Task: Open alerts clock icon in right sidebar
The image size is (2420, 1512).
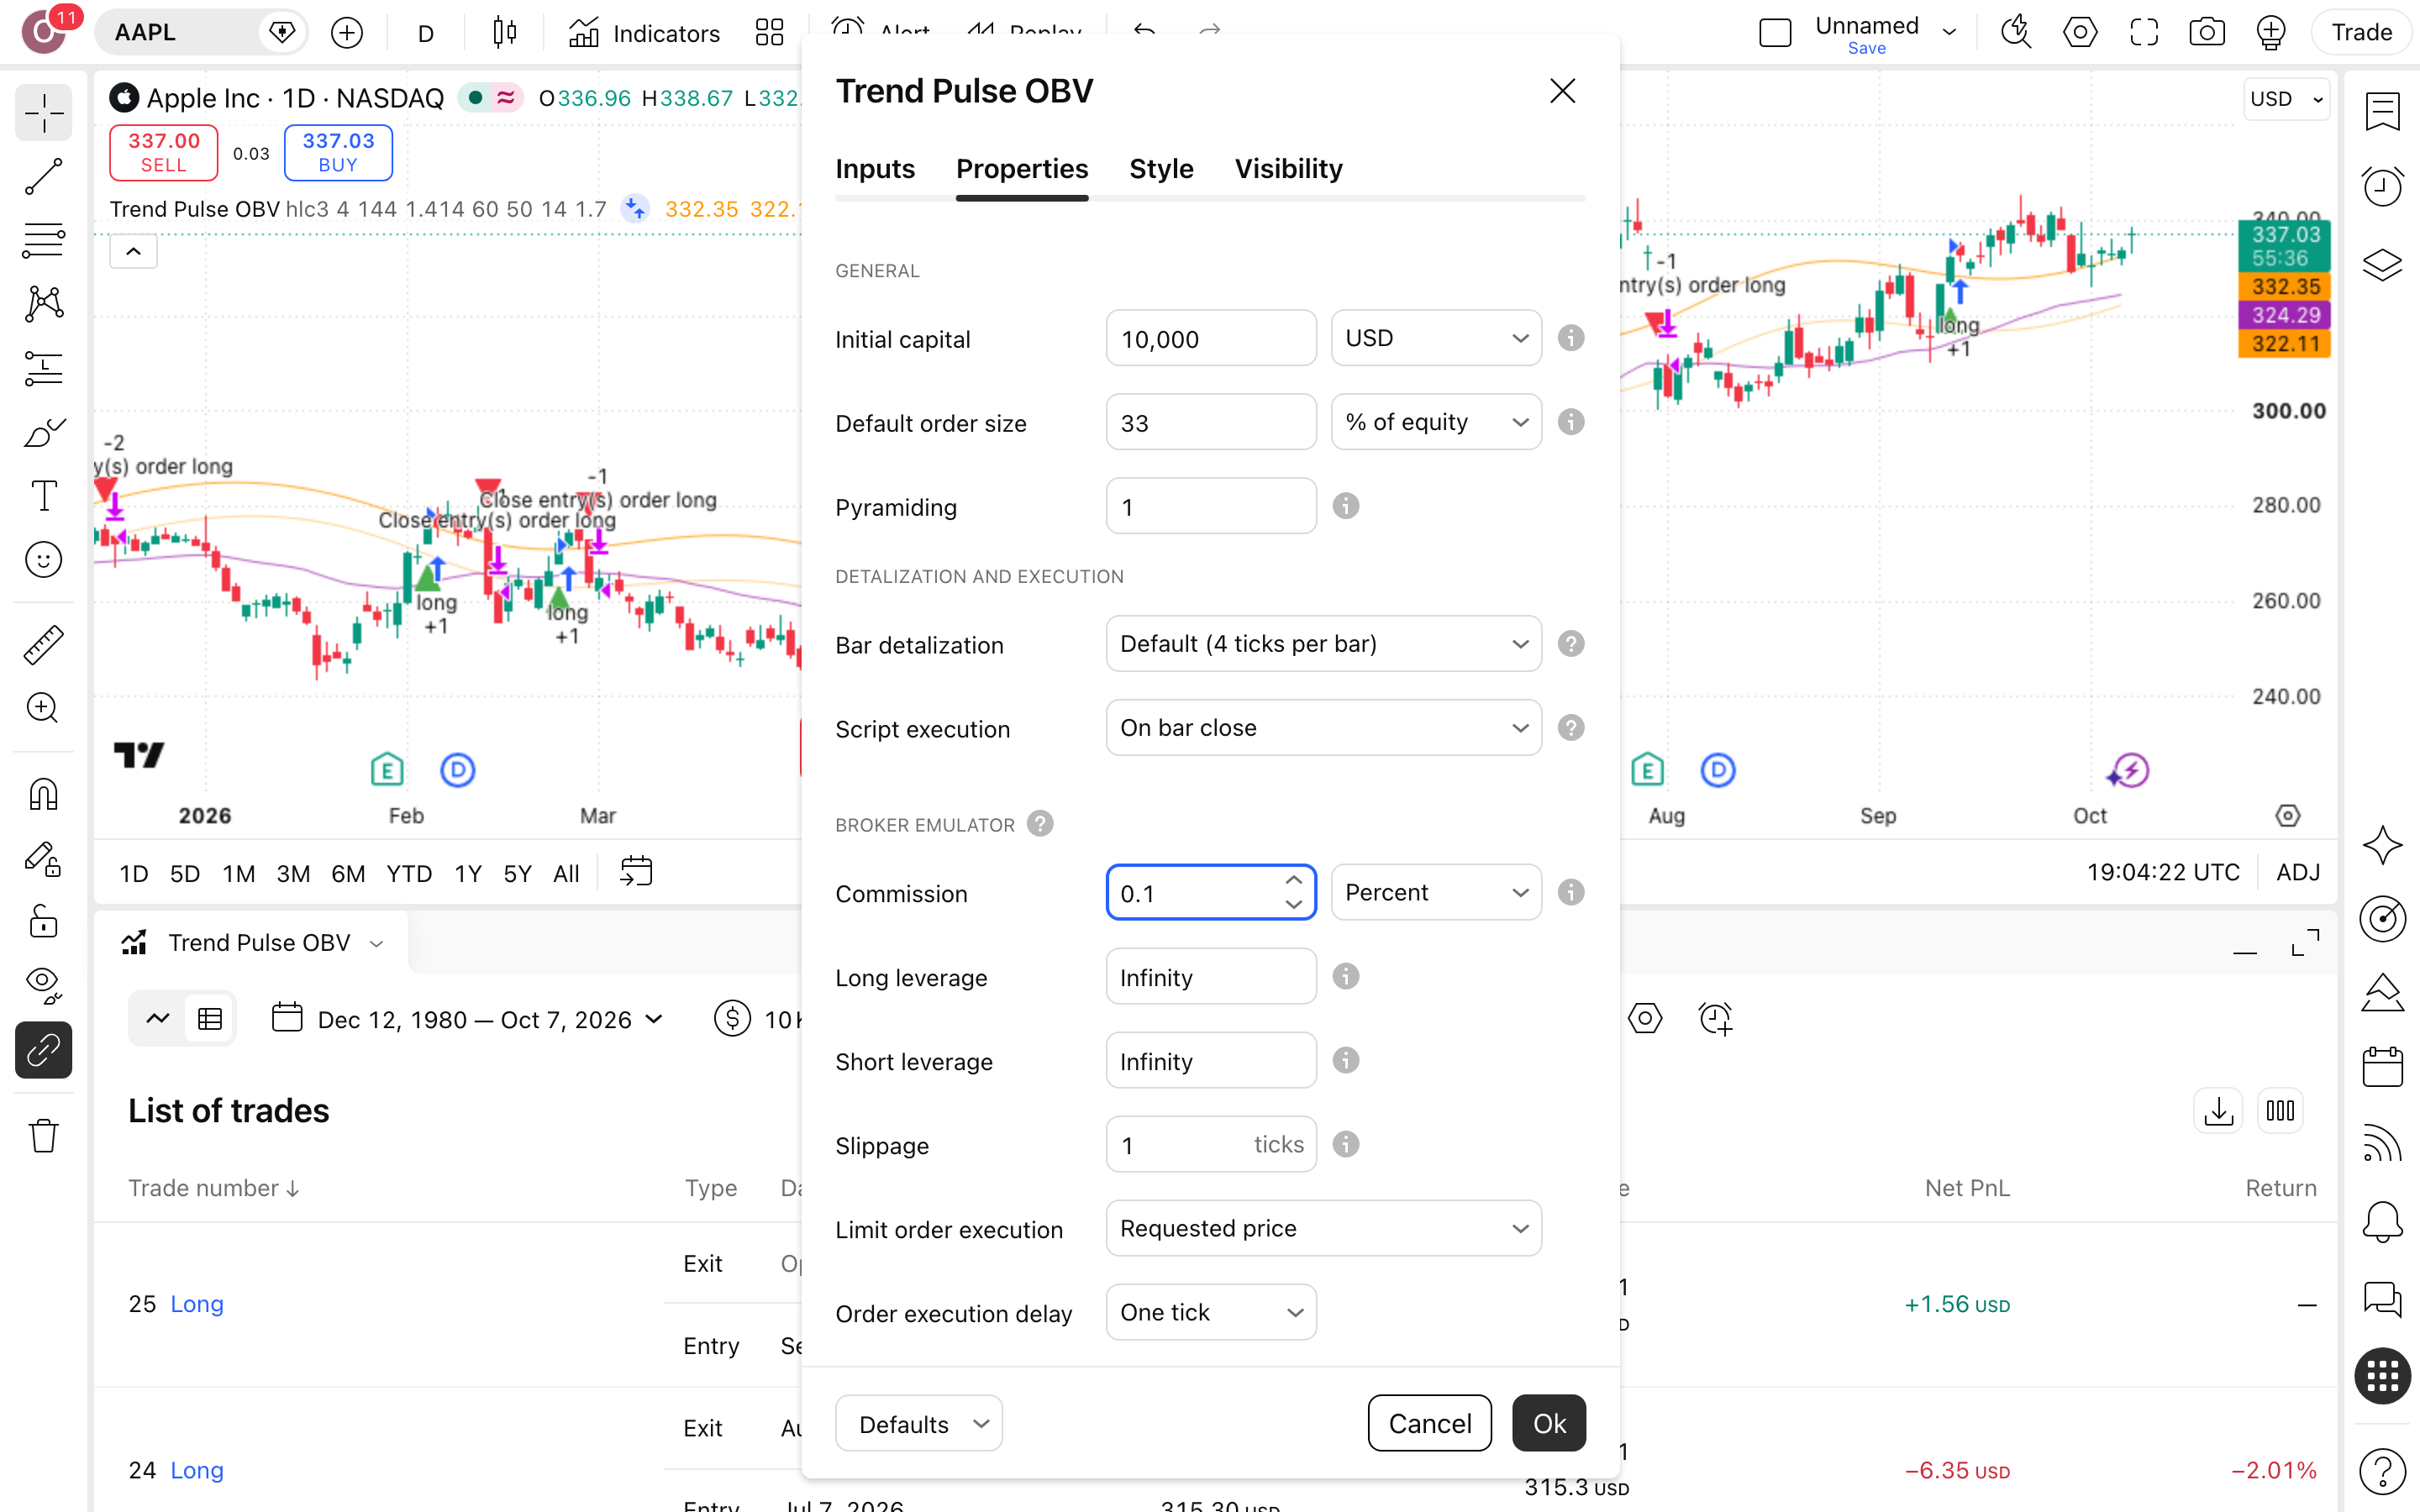Action: pos(2382,187)
